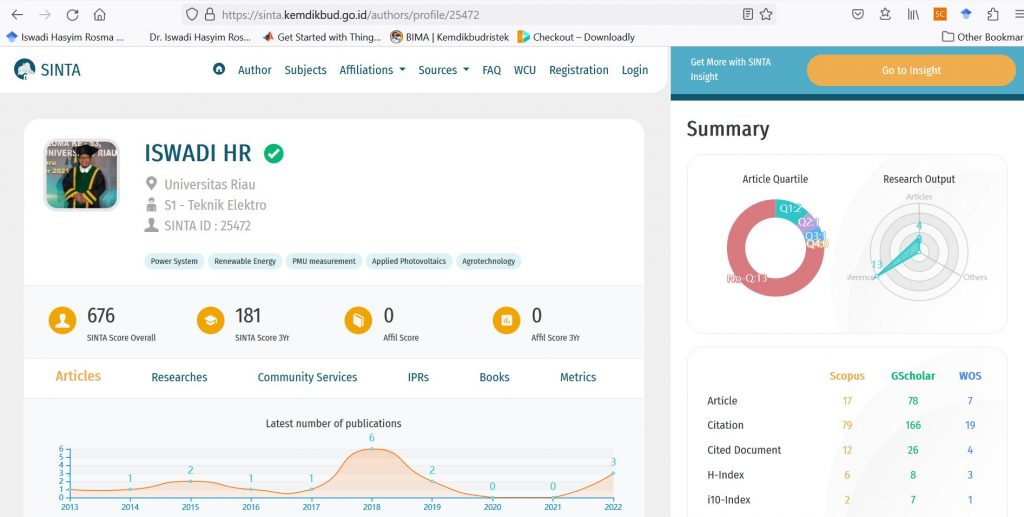The width and height of the screenshot is (1024, 517).
Task: Click the GScholar column header
Action: click(913, 376)
